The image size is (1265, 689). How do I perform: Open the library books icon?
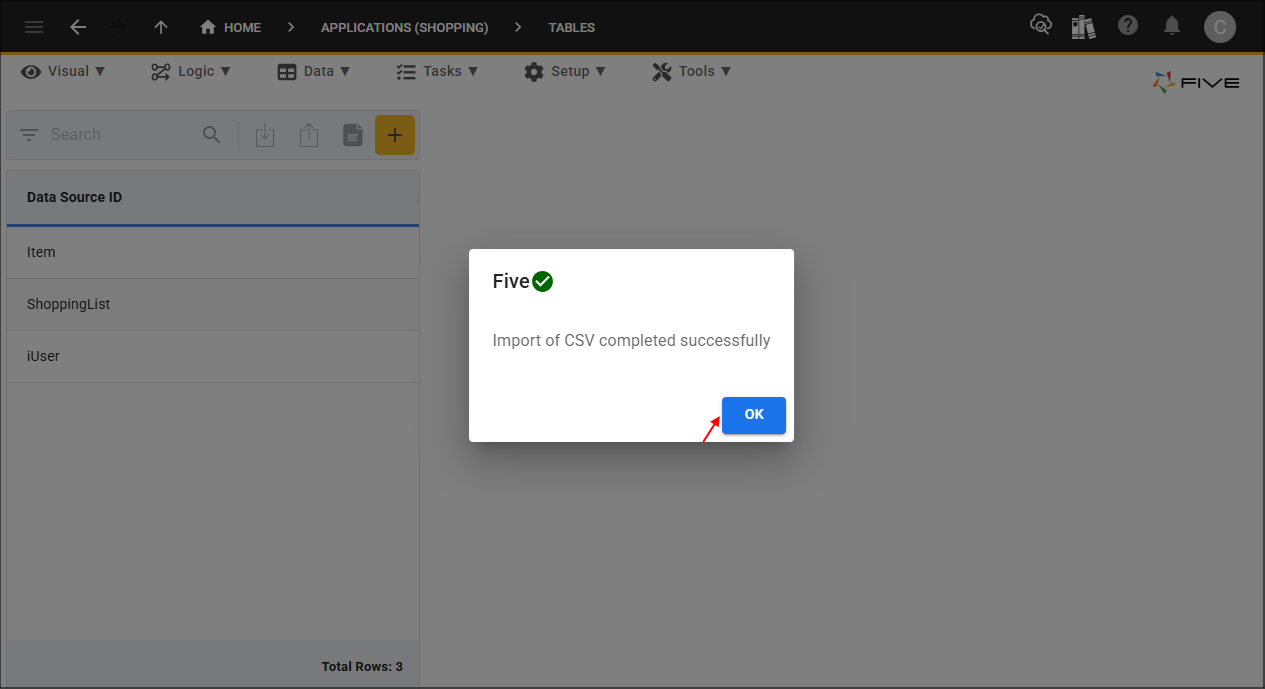1083,27
